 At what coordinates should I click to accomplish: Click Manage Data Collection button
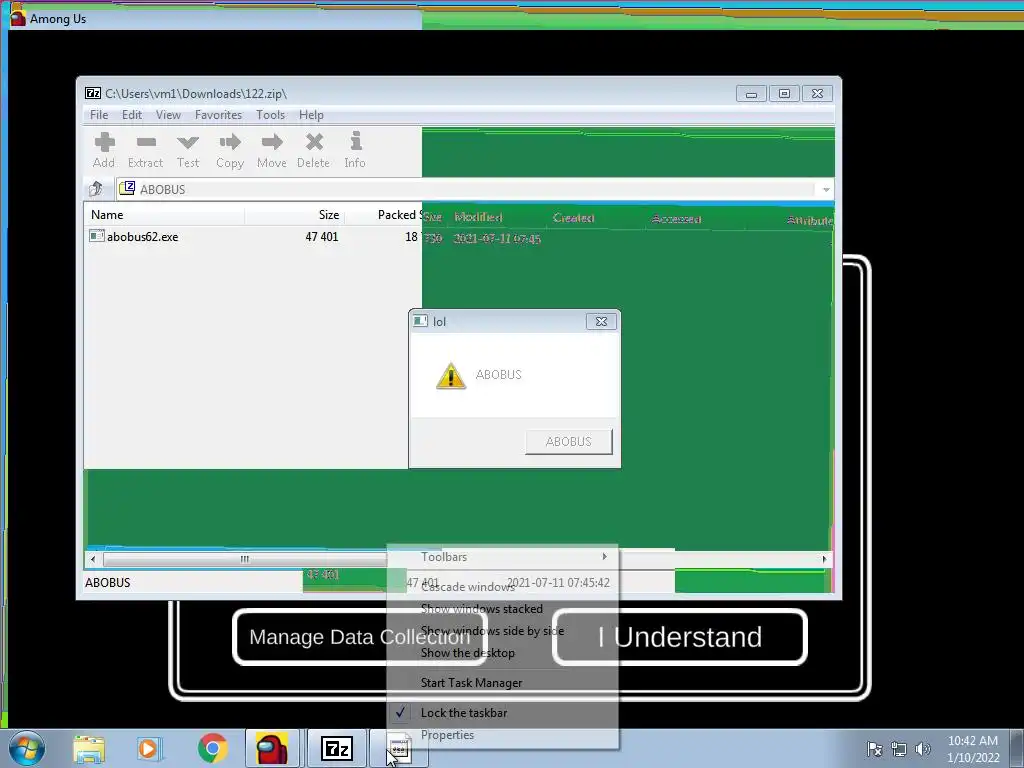[x=360, y=637]
